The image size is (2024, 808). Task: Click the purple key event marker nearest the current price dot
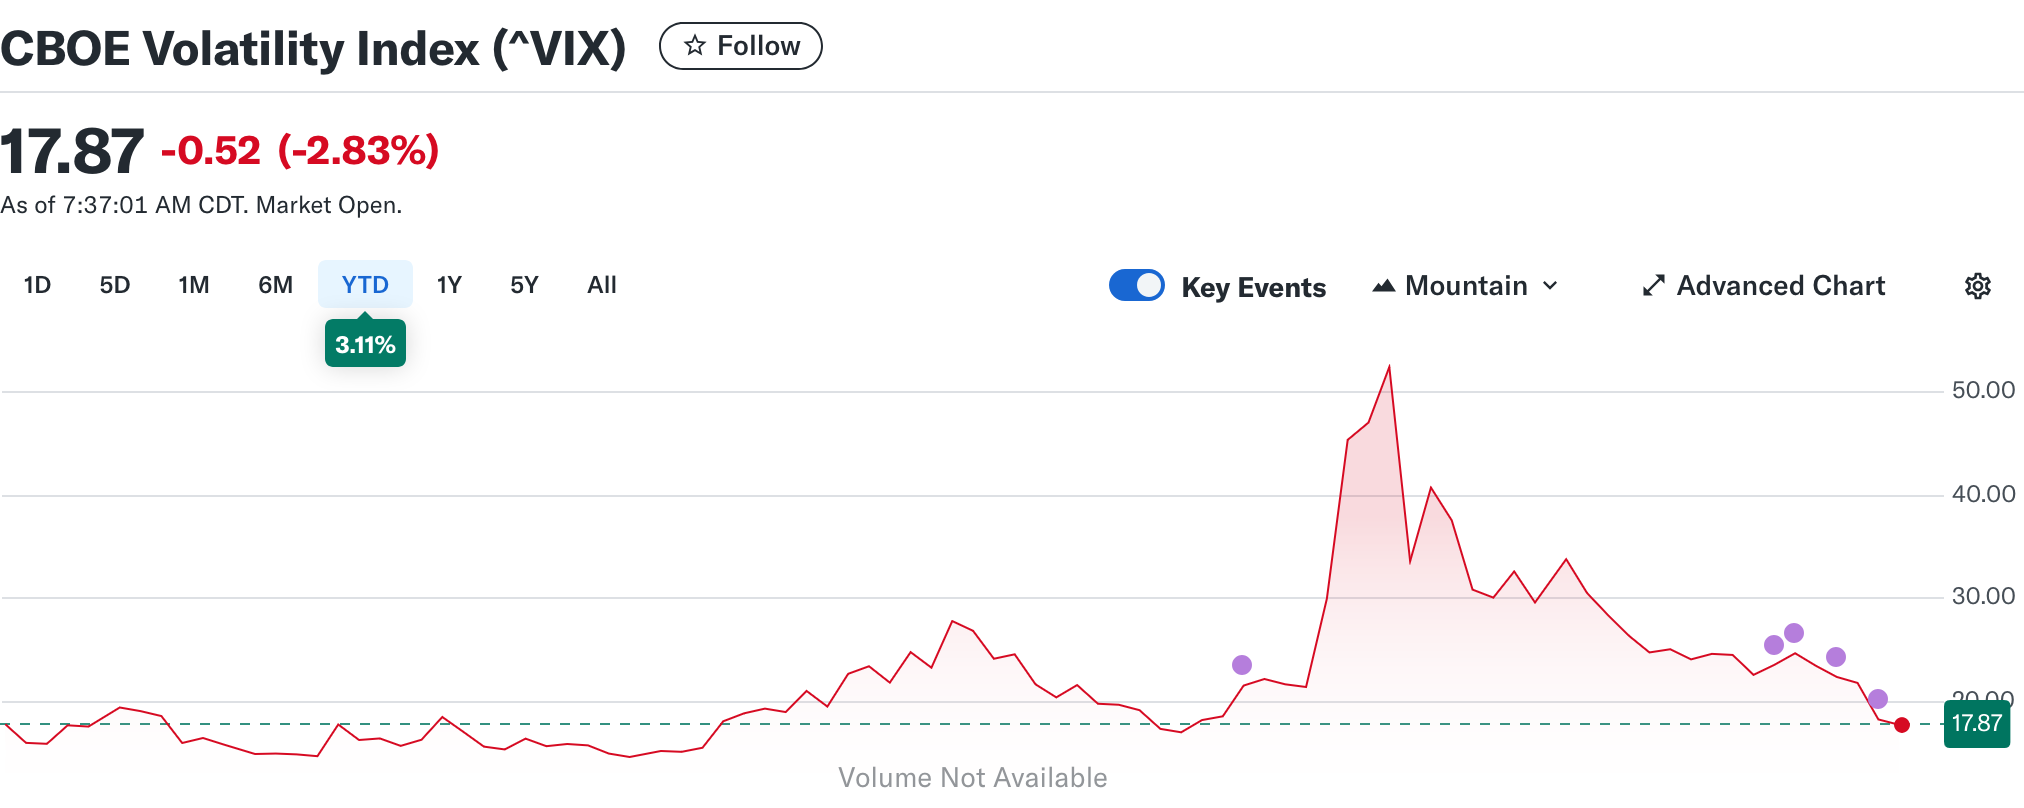(x=1878, y=699)
